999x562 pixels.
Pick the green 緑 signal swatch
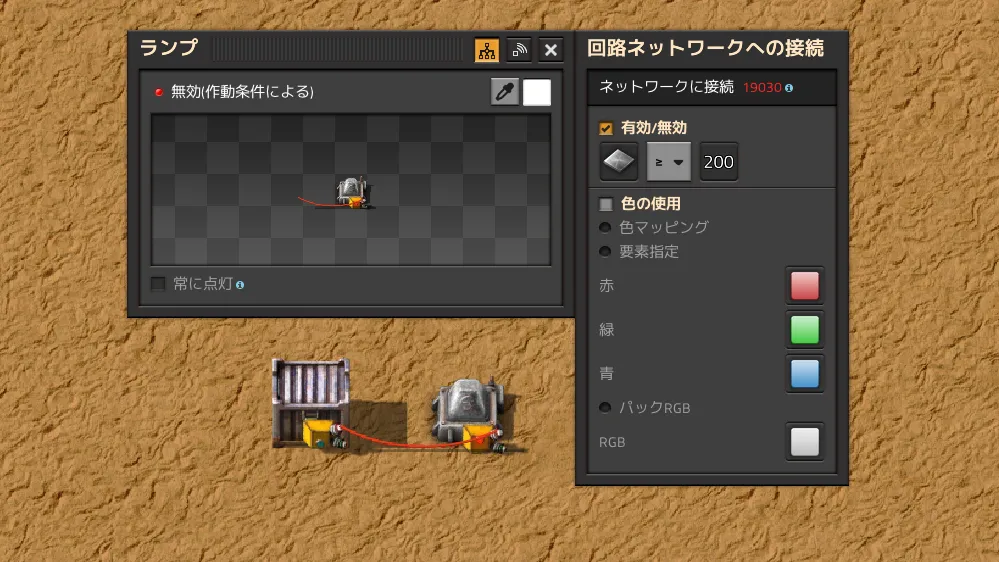click(x=805, y=329)
